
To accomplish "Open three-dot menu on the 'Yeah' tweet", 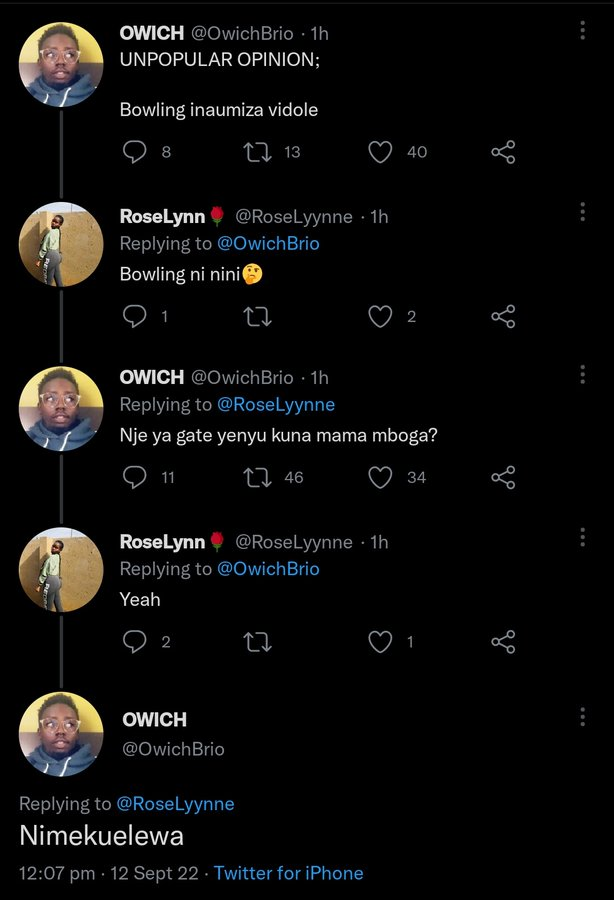I will (582, 537).
